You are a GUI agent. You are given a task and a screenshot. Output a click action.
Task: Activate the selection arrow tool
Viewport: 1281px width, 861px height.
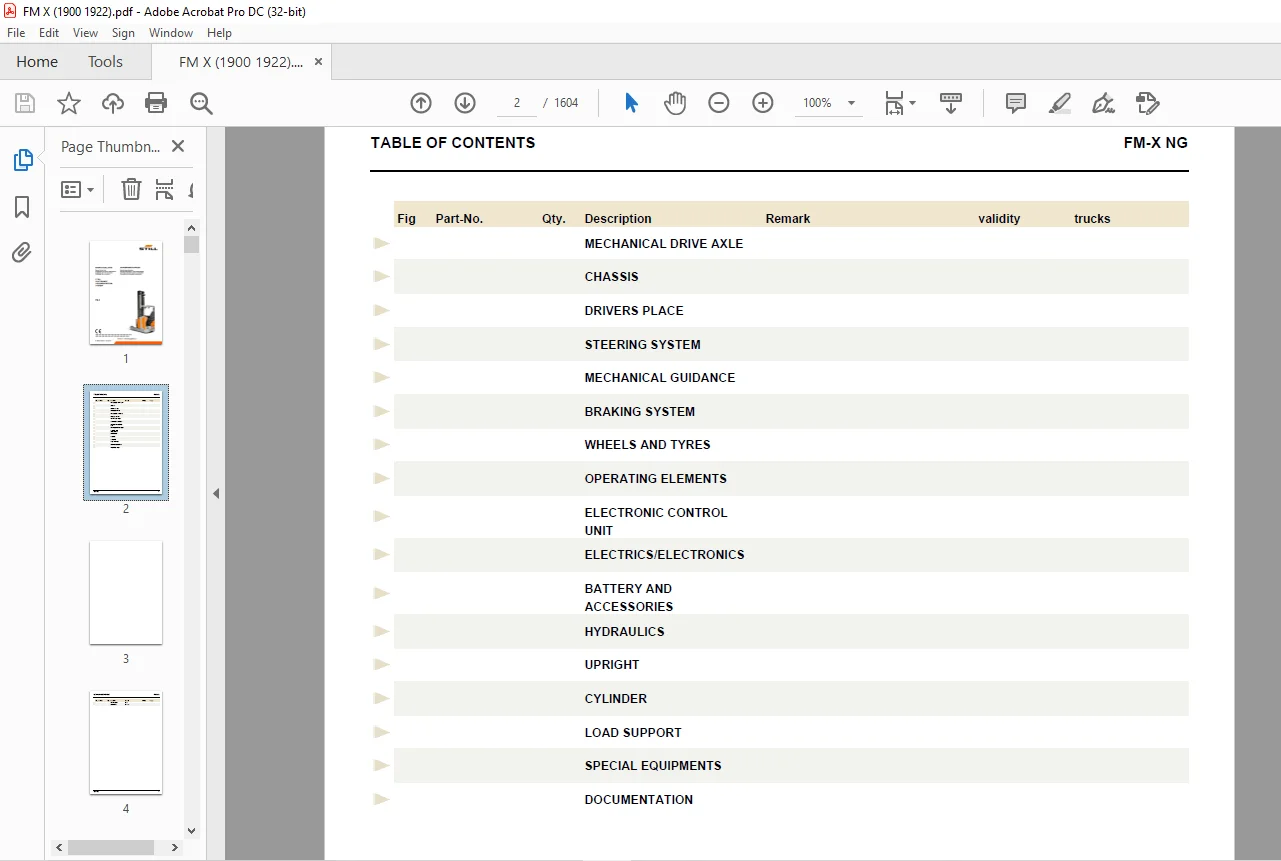point(631,103)
